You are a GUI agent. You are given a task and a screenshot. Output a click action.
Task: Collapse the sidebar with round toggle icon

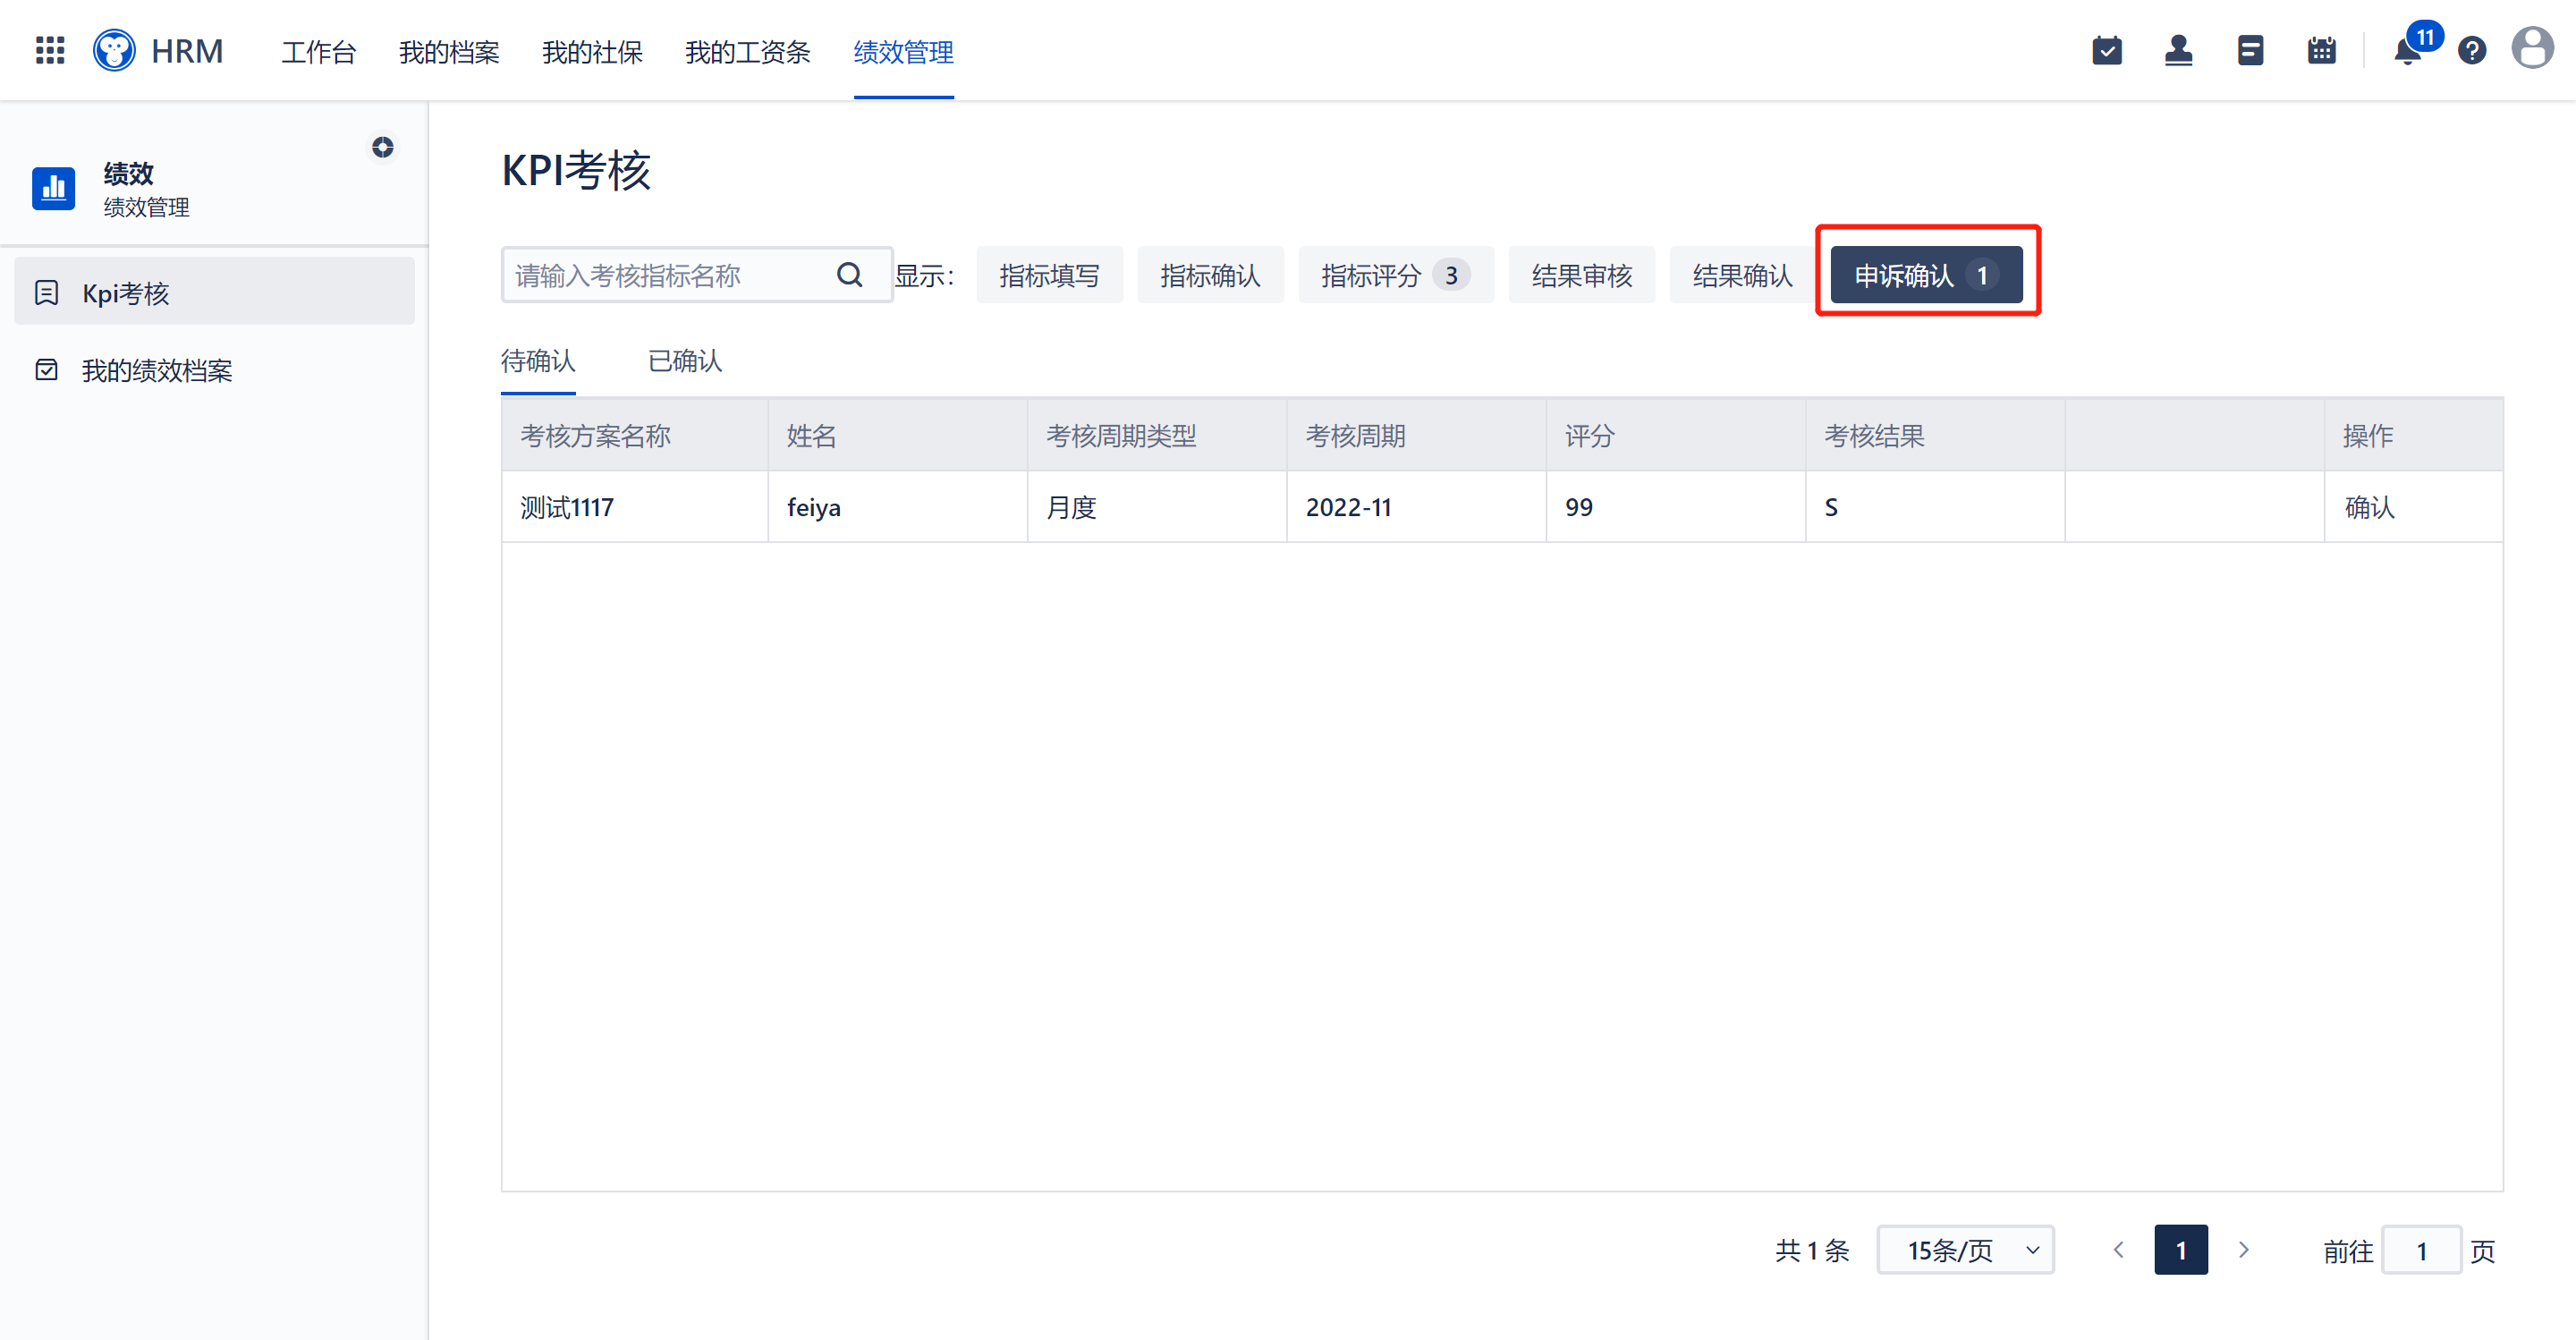pyautogui.click(x=383, y=147)
